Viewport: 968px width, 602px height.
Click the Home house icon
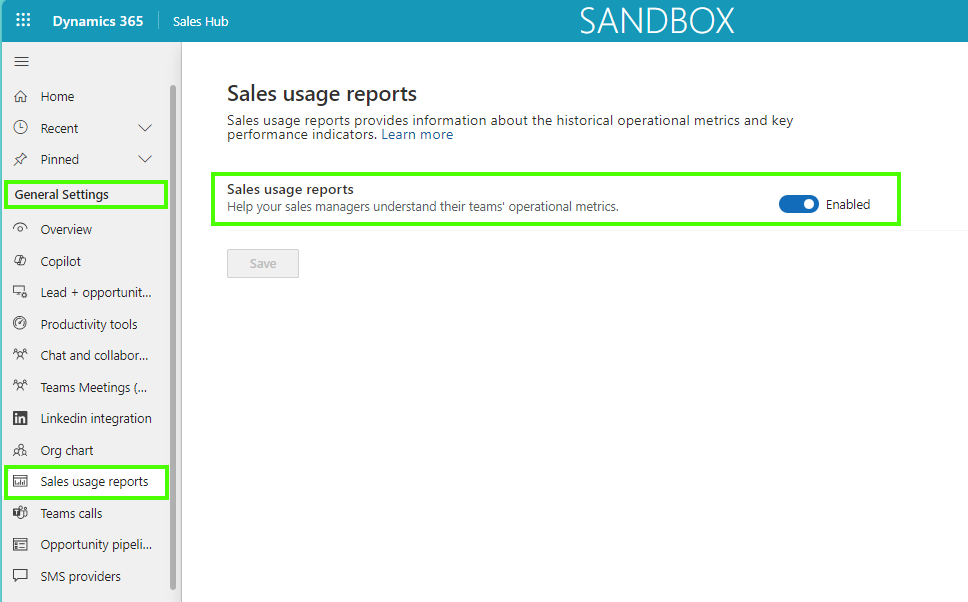20,96
